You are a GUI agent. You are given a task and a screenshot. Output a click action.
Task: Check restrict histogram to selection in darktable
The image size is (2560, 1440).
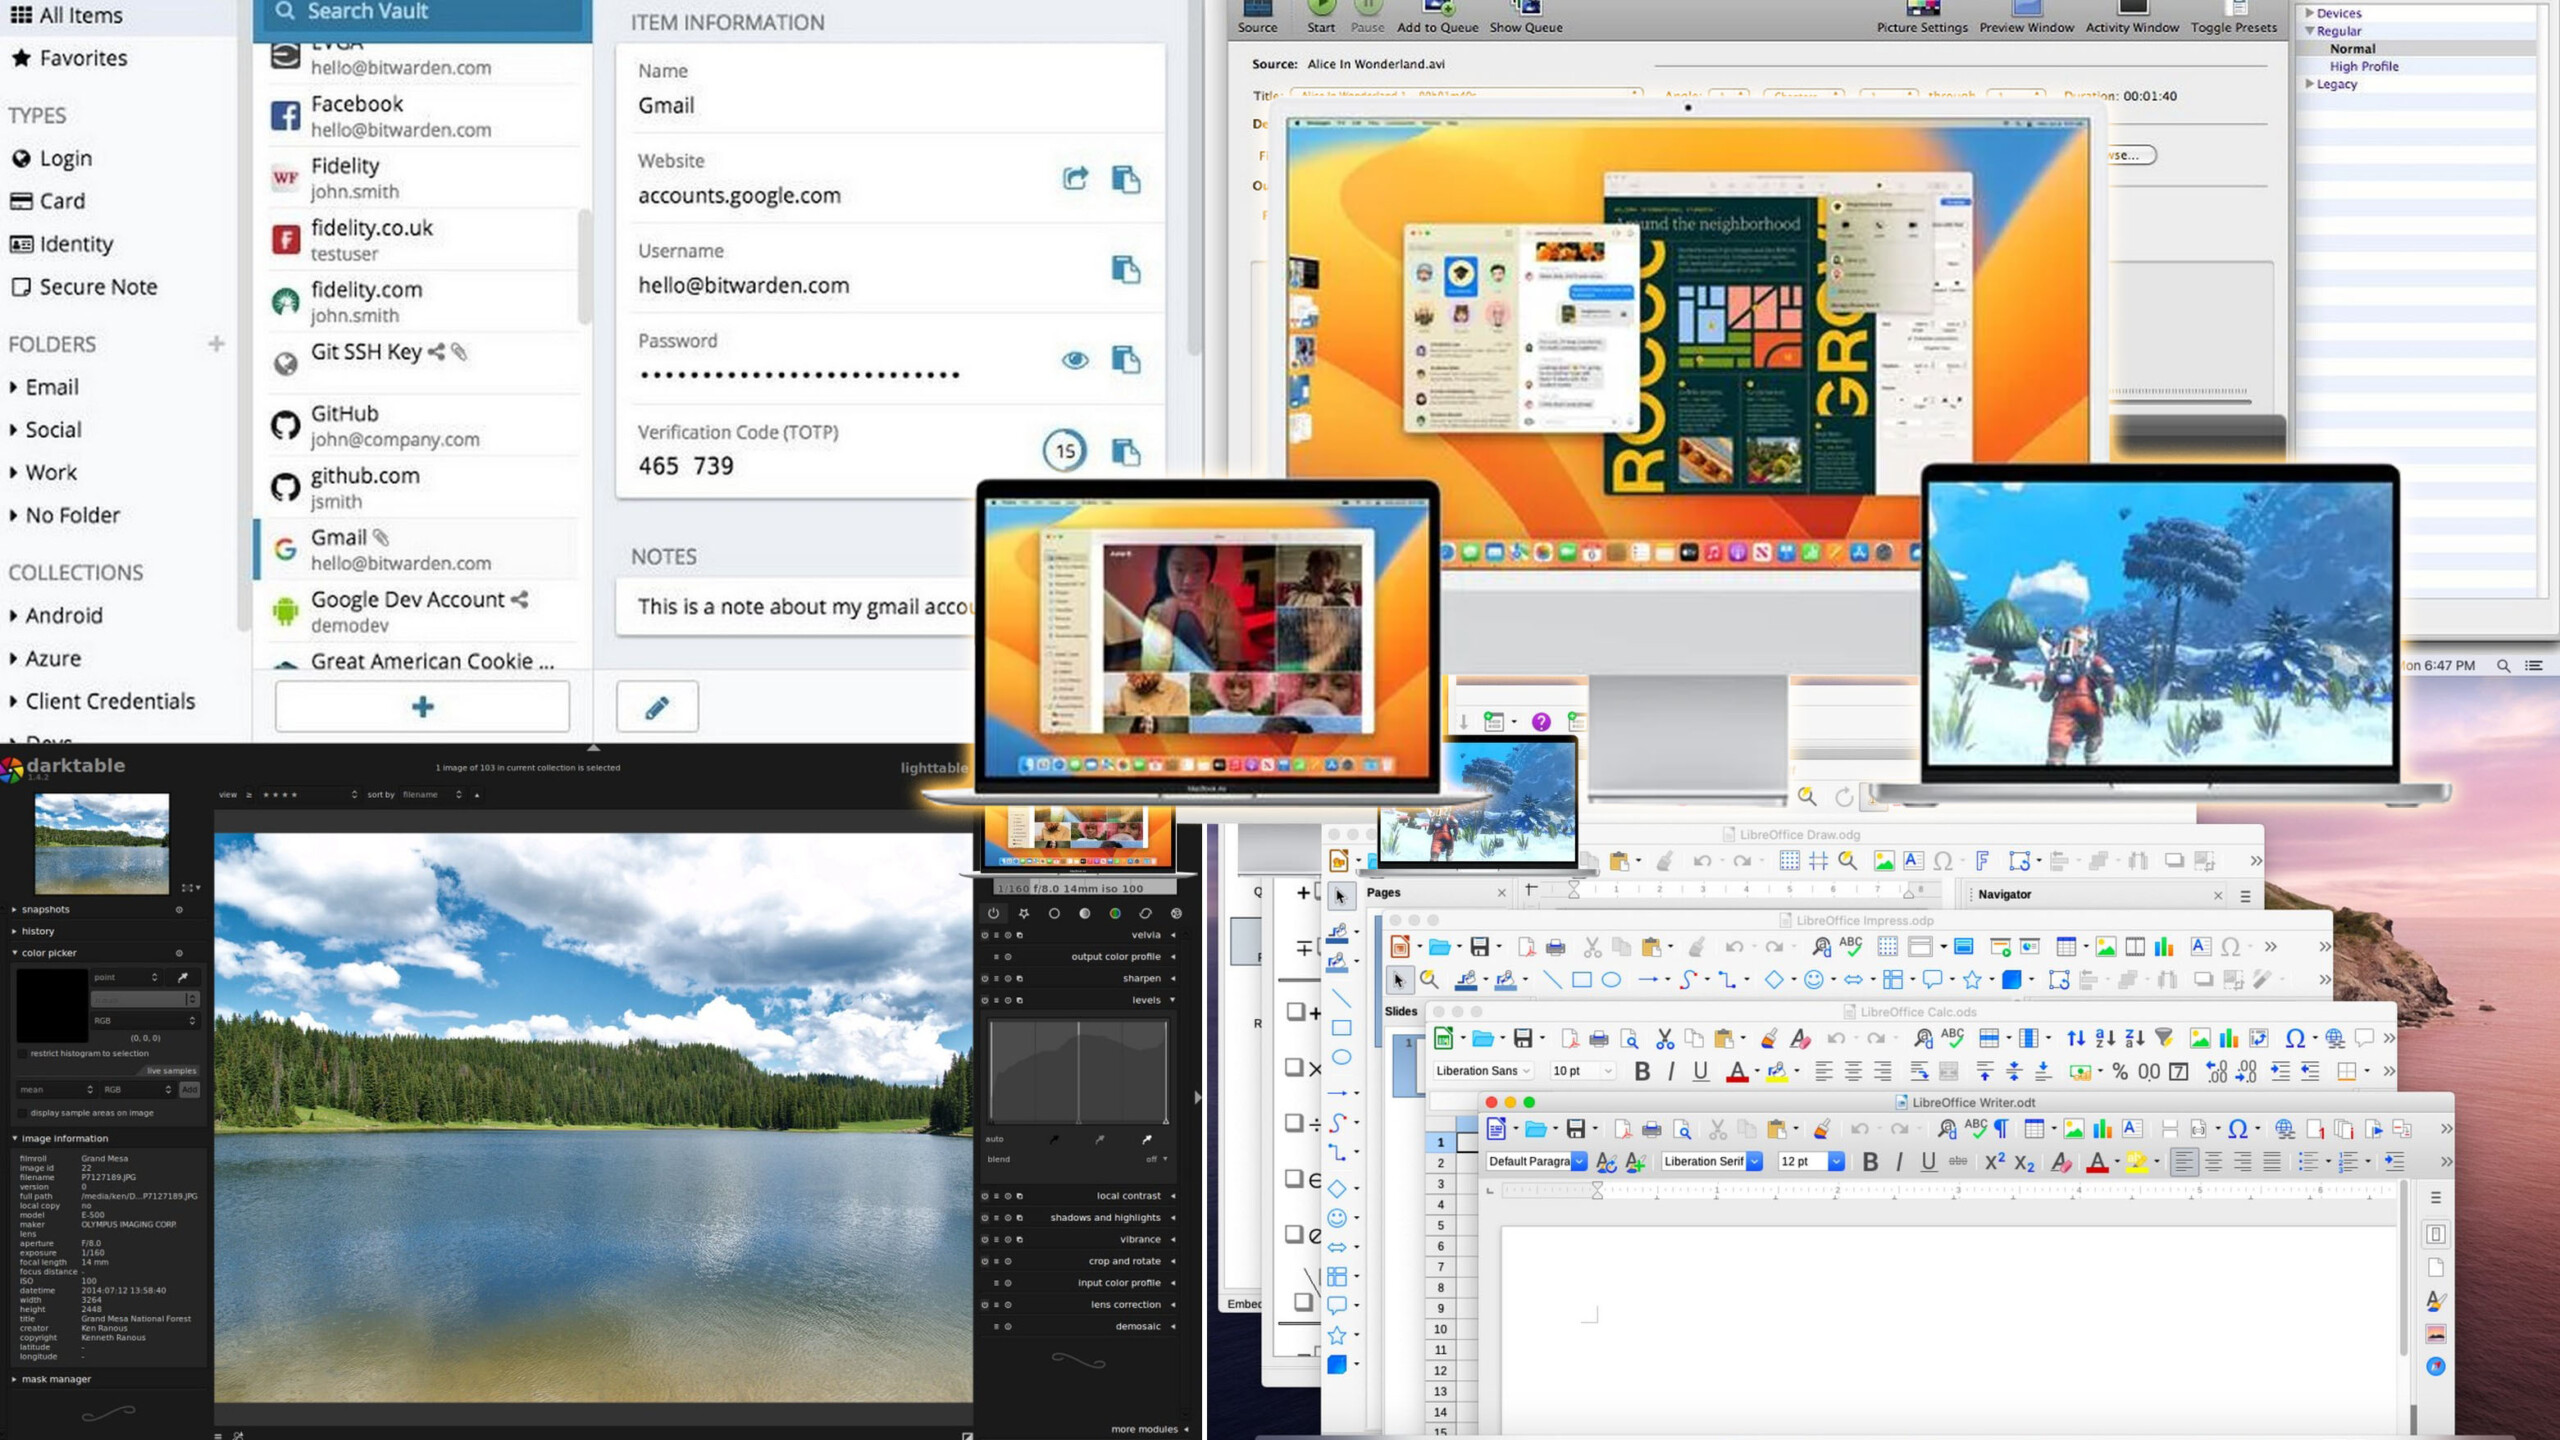pos(23,1053)
